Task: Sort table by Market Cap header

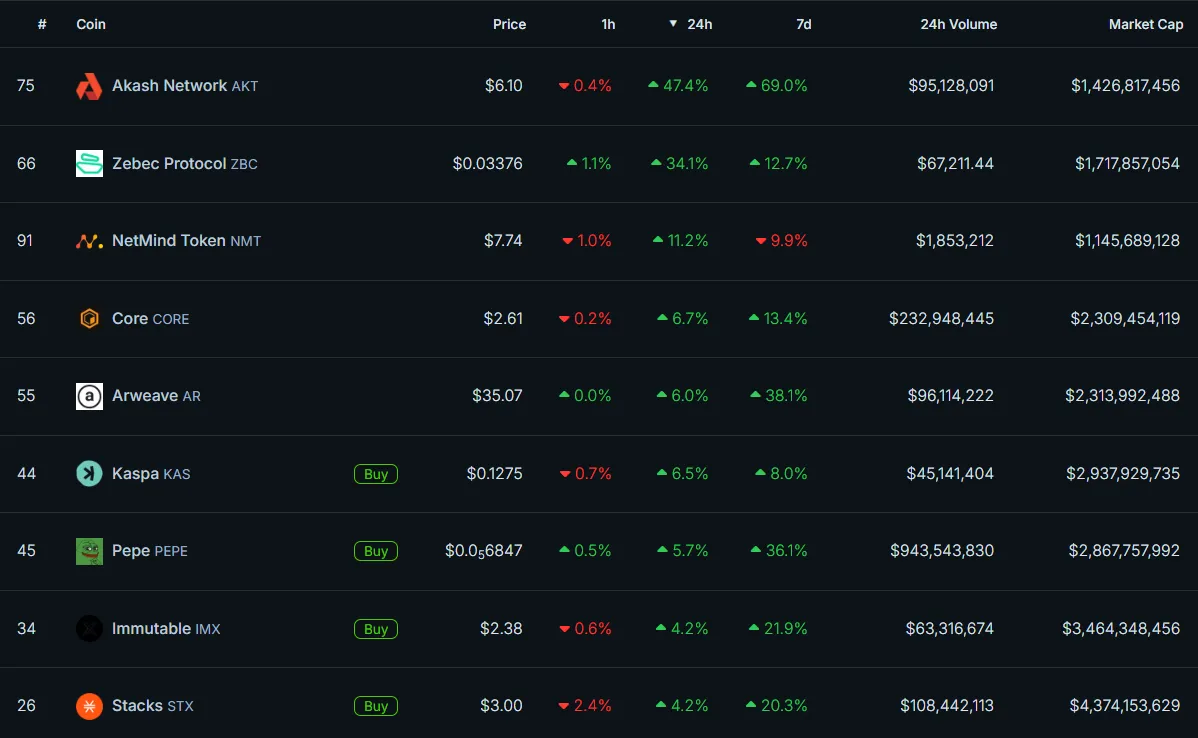Action: (1145, 24)
